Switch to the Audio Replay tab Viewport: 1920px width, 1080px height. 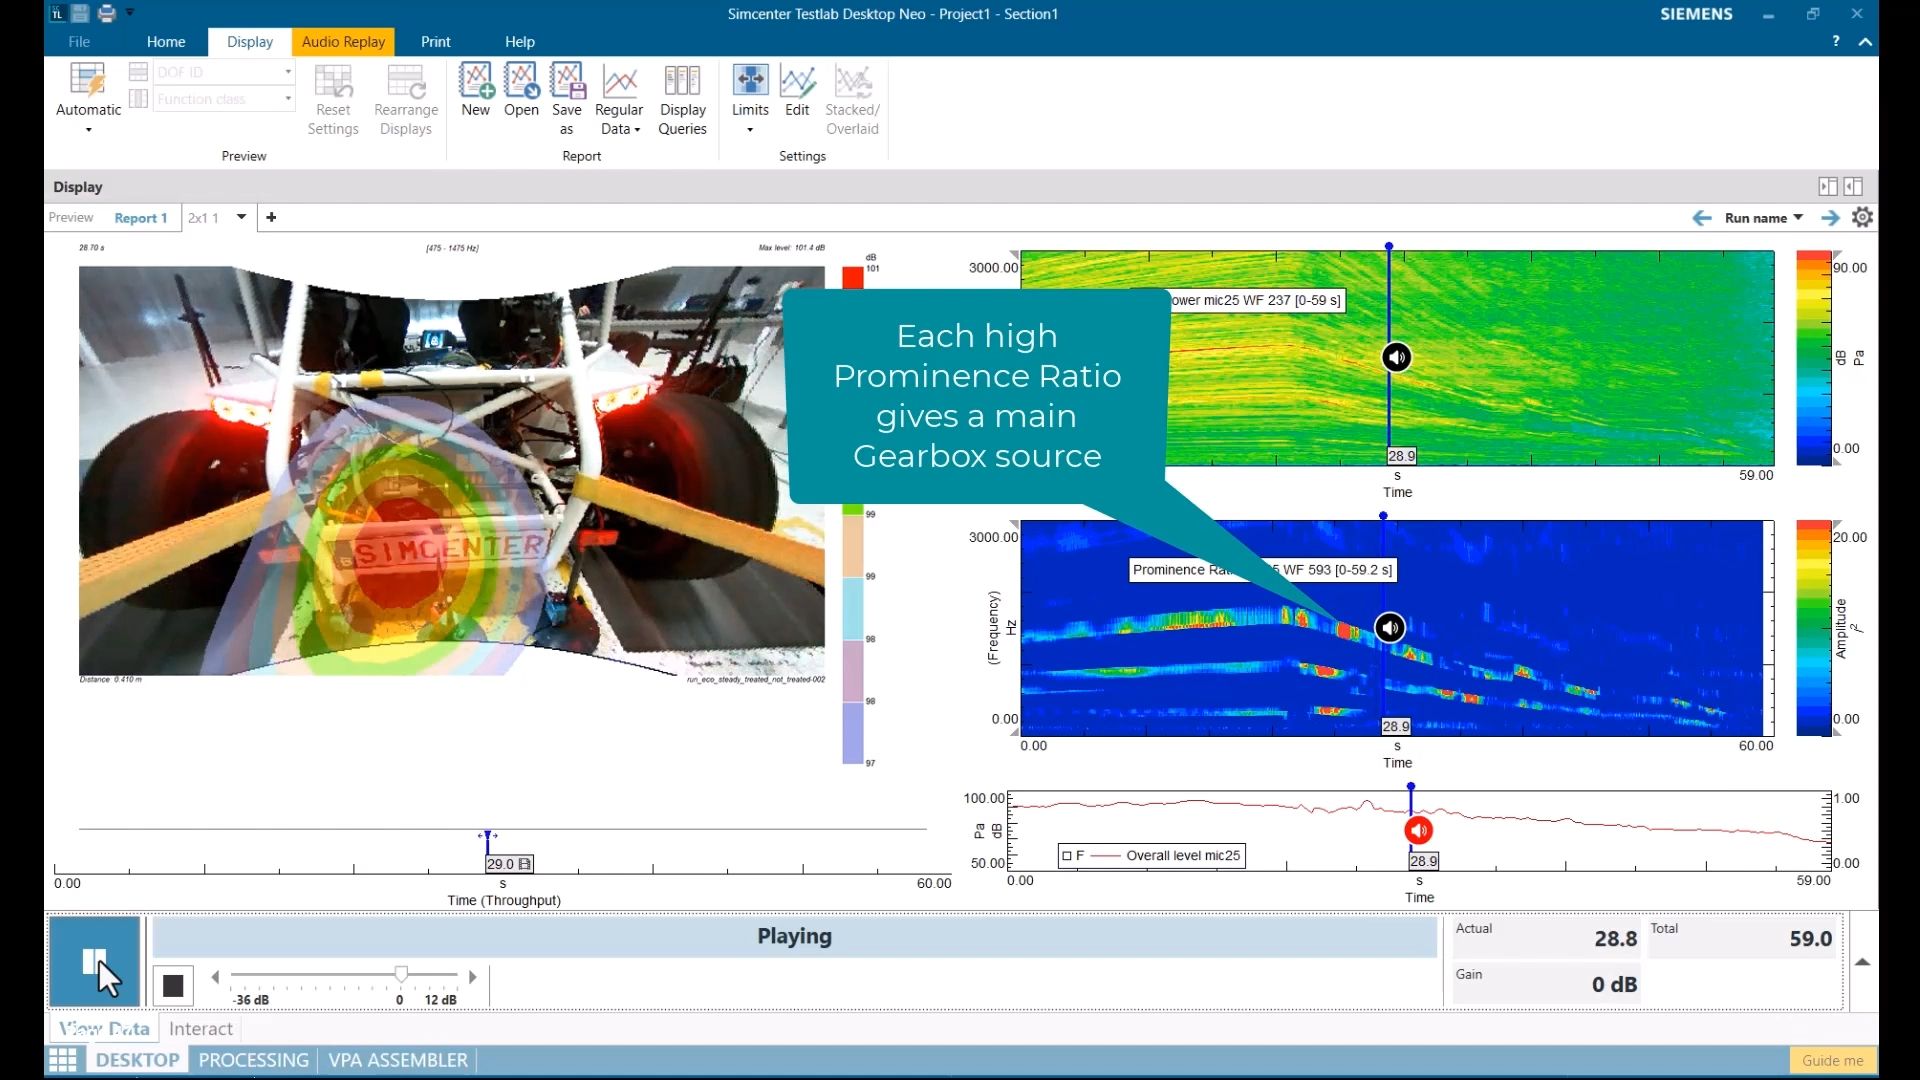pos(343,42)
